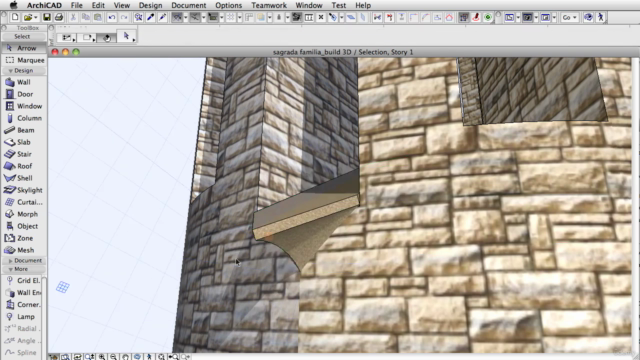Select the Column tool
640x360 pixels.
point(24,118)
